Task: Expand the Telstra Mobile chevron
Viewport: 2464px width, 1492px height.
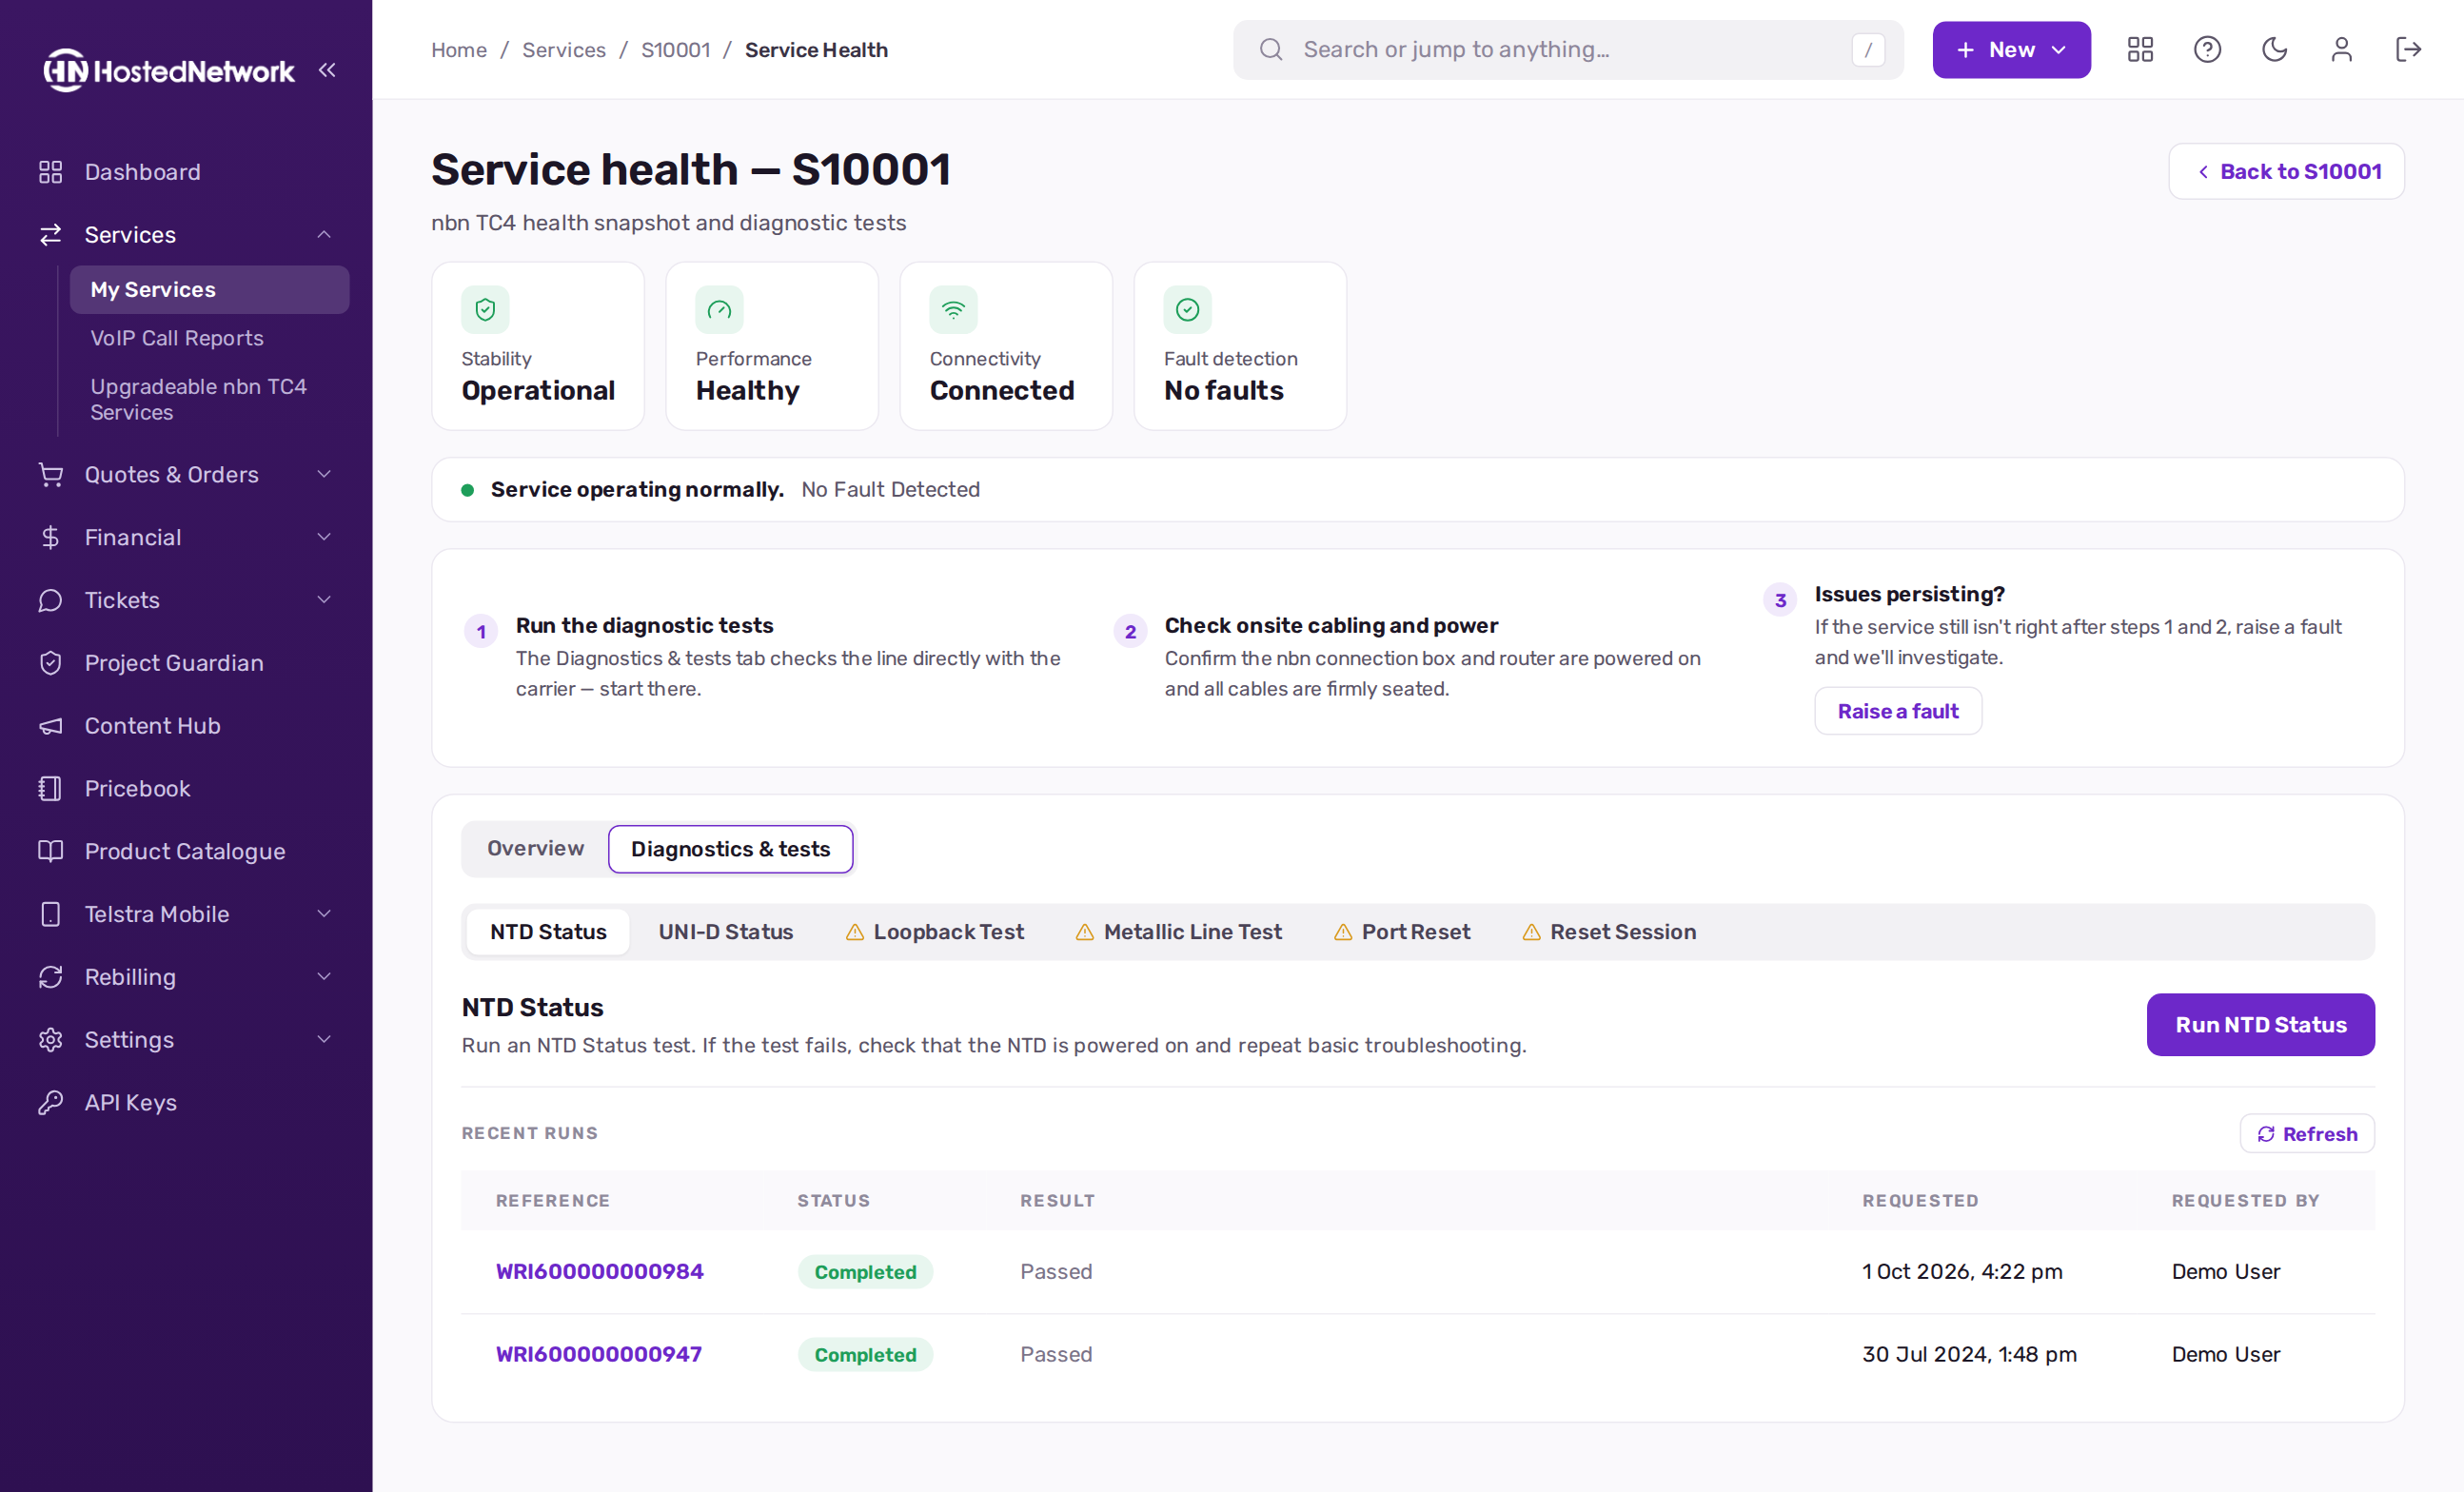Action: 324,914
